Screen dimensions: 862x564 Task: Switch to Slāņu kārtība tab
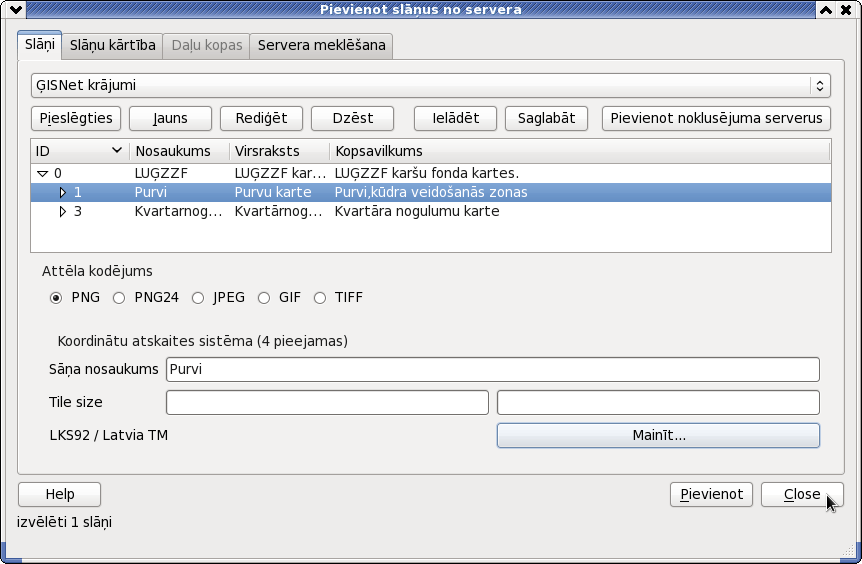112,46
